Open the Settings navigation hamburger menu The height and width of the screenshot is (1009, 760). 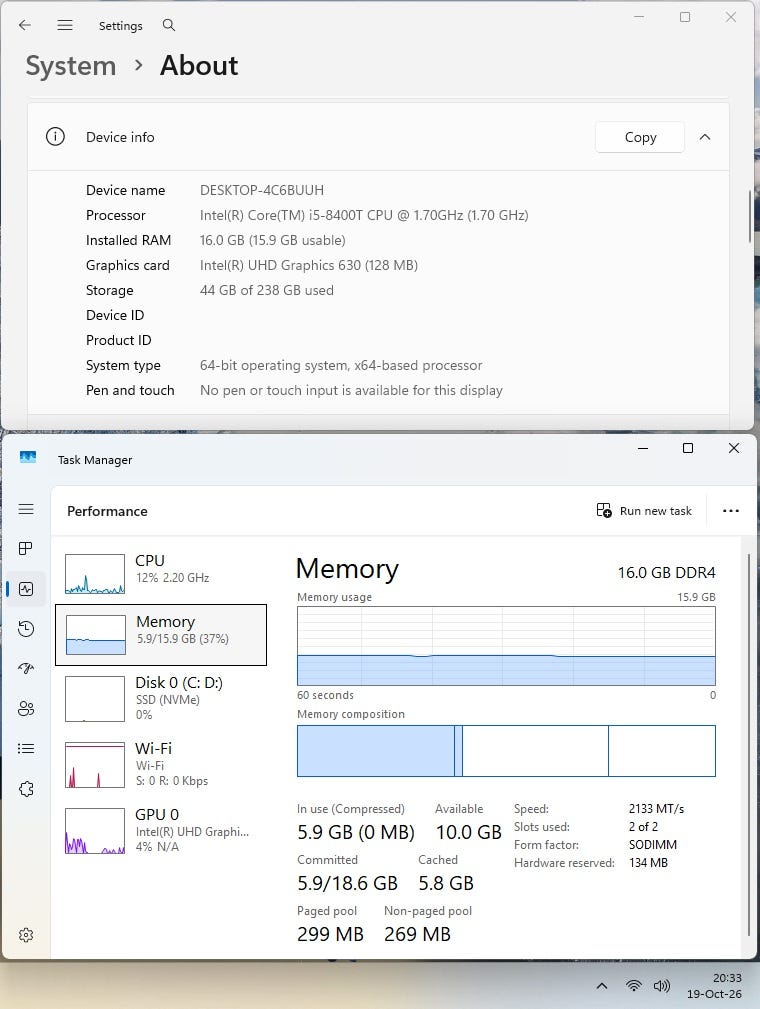point(65,25)
